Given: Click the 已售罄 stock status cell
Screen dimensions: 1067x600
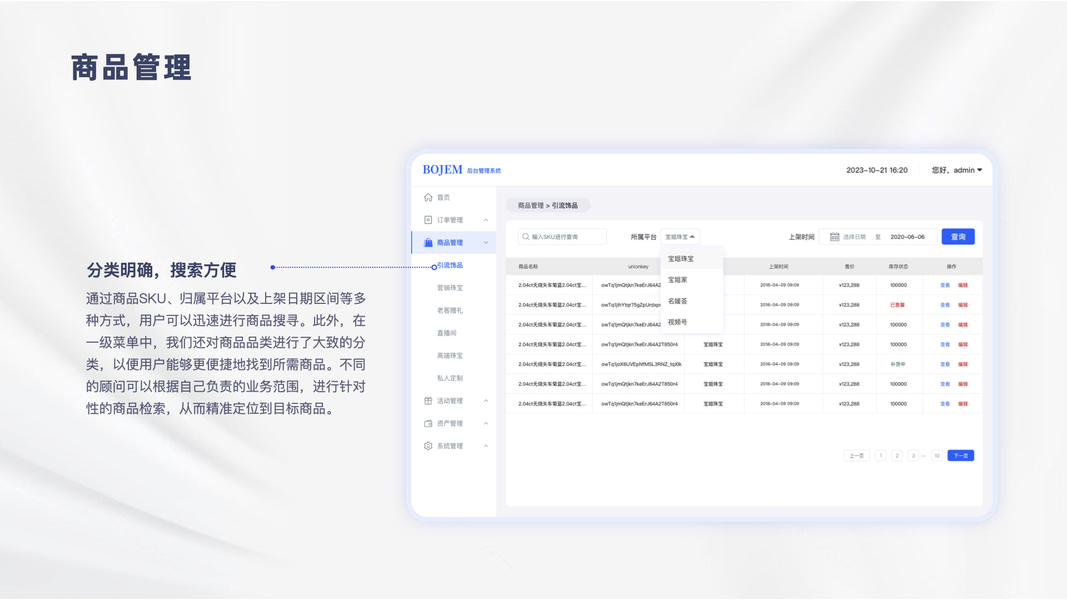Looking at the screenshot, I should pyautogui.click(x=898, y=305).
